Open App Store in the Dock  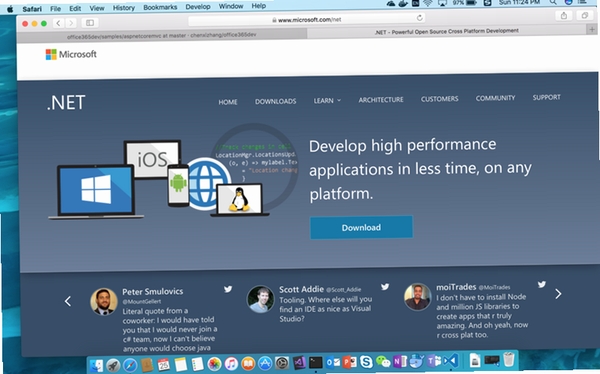tap(265, 363)
